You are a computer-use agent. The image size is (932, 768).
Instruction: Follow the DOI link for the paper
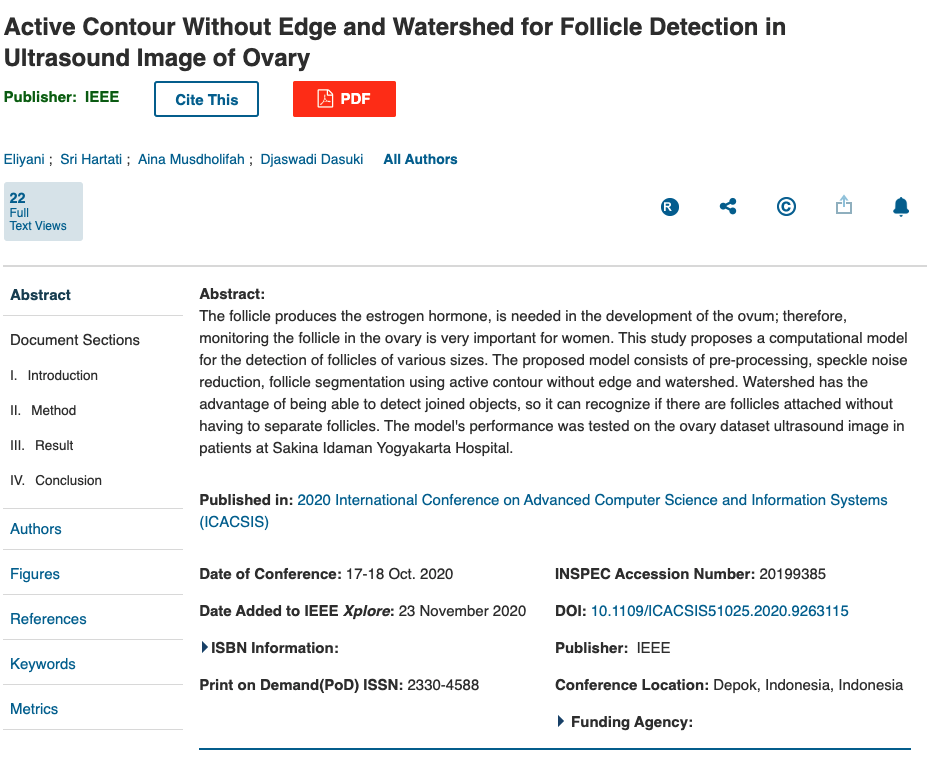[x=720, y=611]
